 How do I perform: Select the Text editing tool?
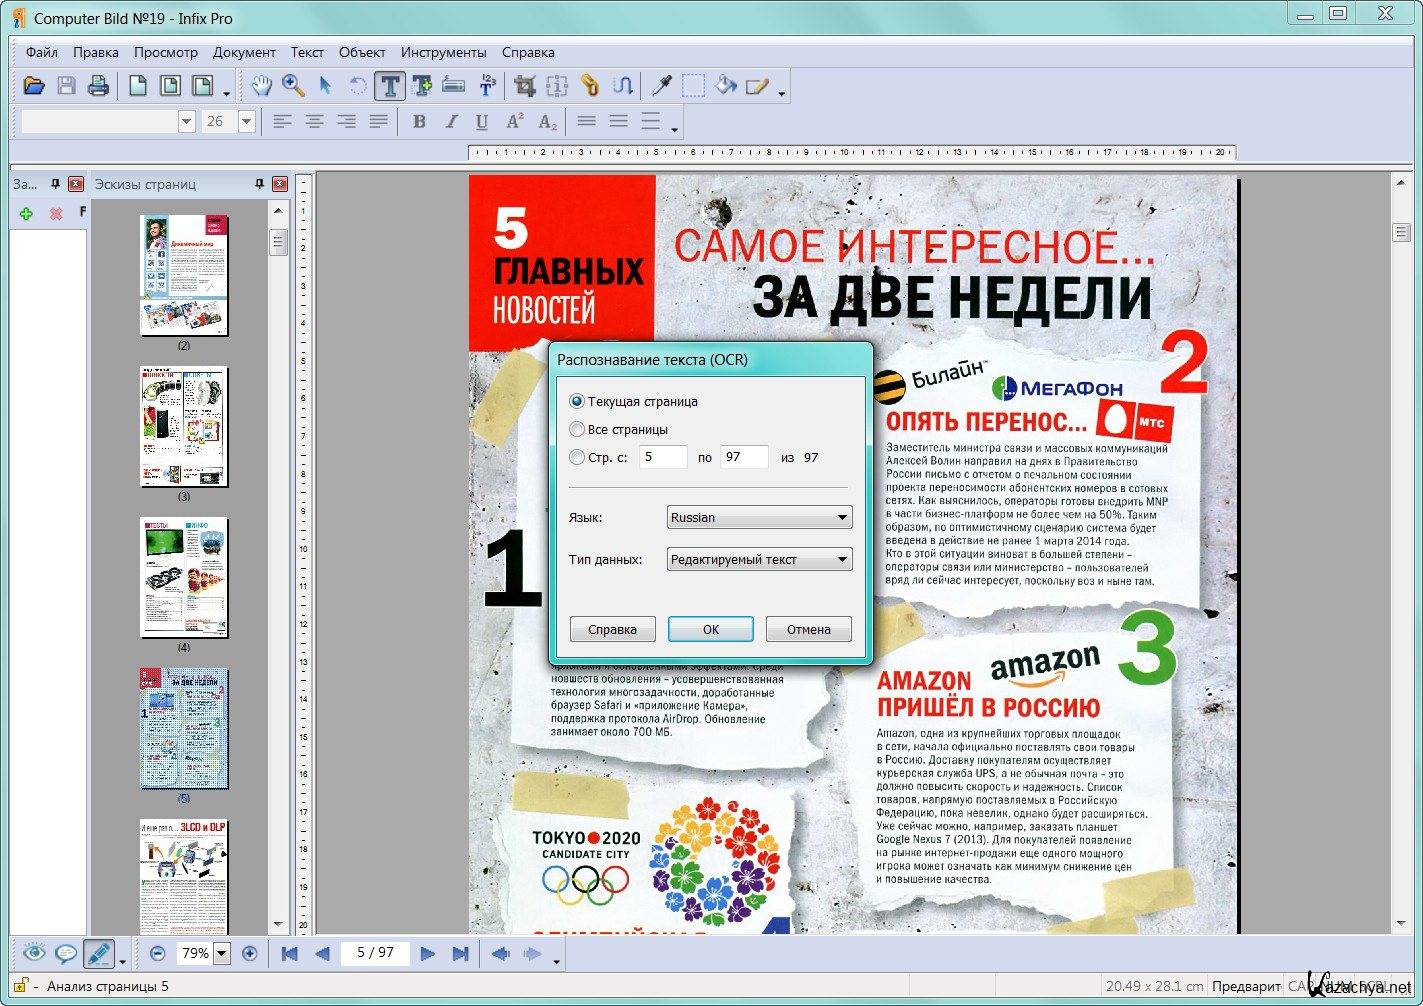(389, 87)
